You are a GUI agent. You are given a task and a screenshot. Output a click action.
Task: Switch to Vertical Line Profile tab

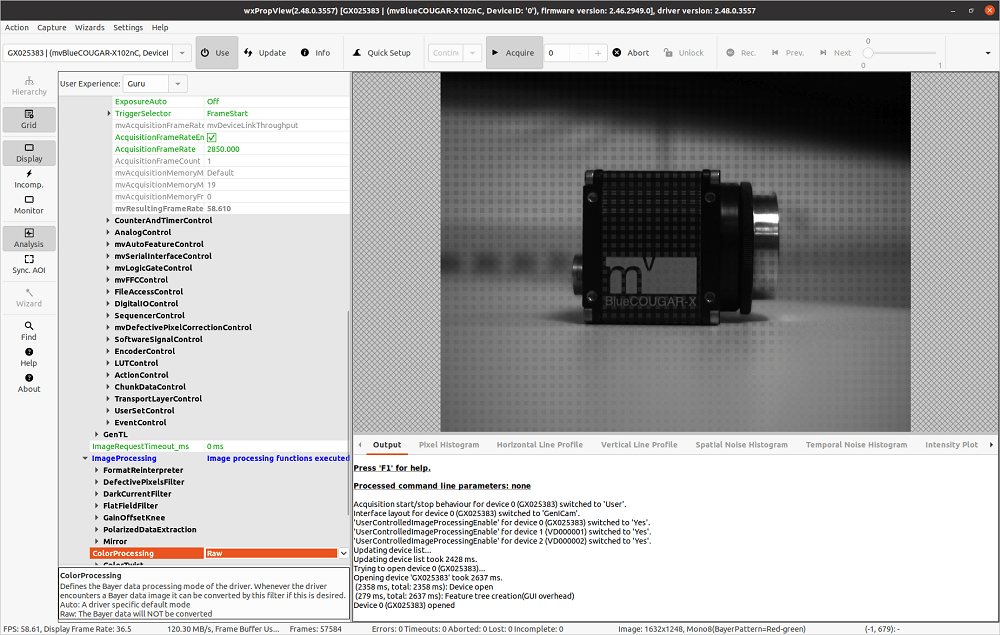639,445
